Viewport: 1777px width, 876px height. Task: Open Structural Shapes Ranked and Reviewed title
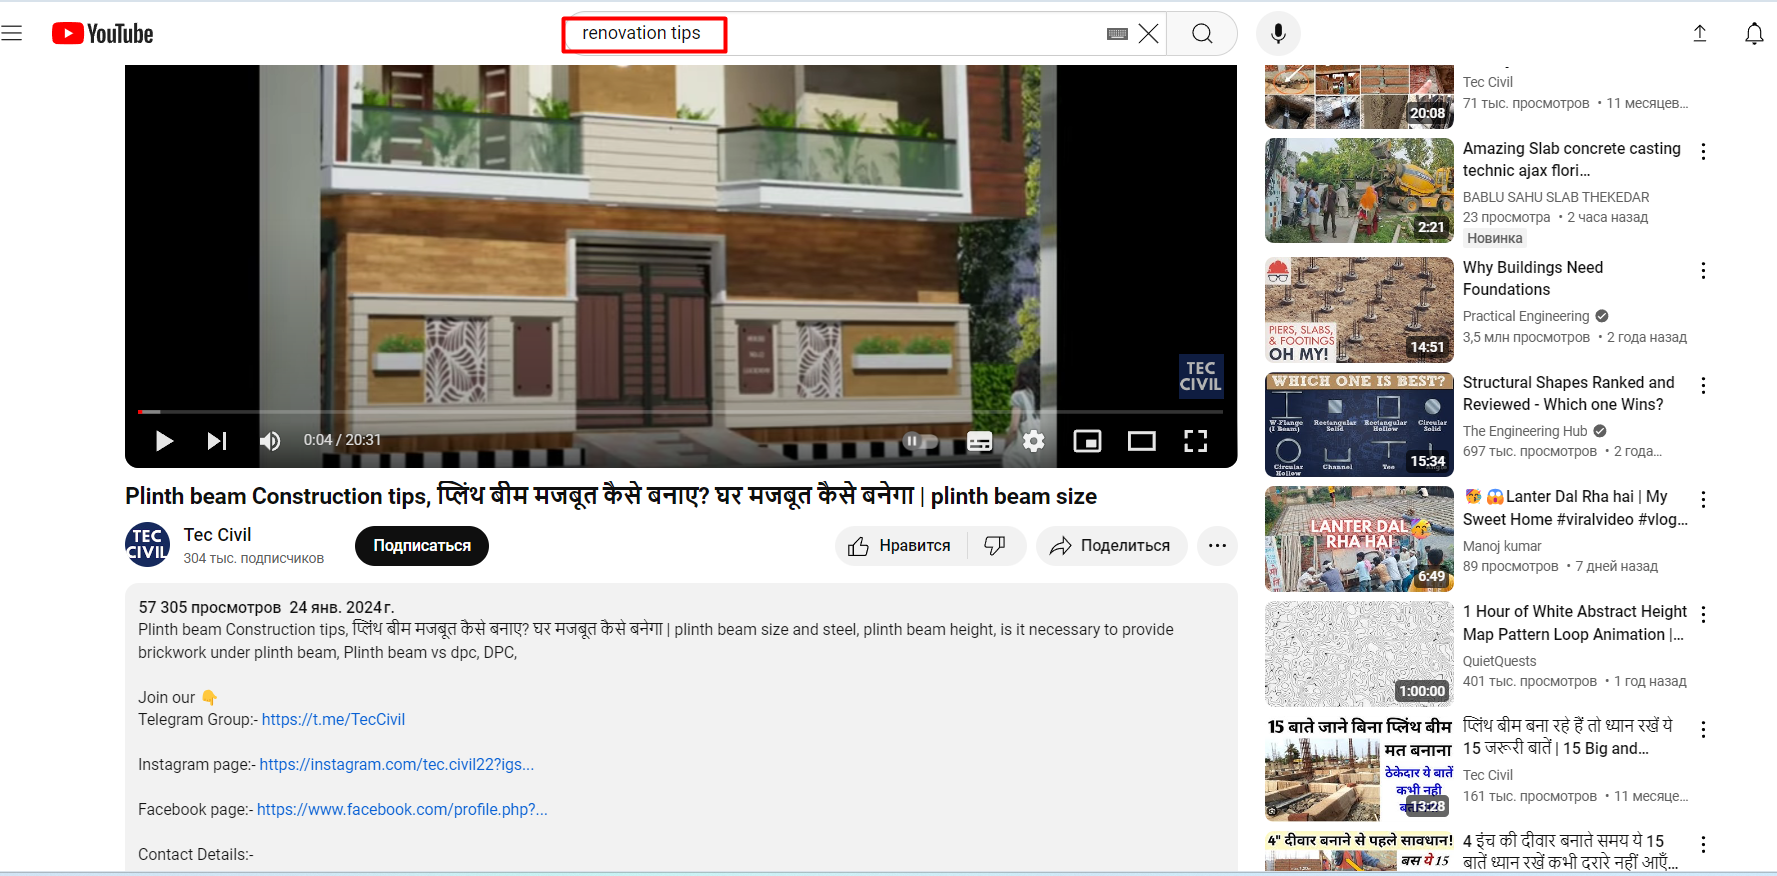click(x=1568, y=394)
